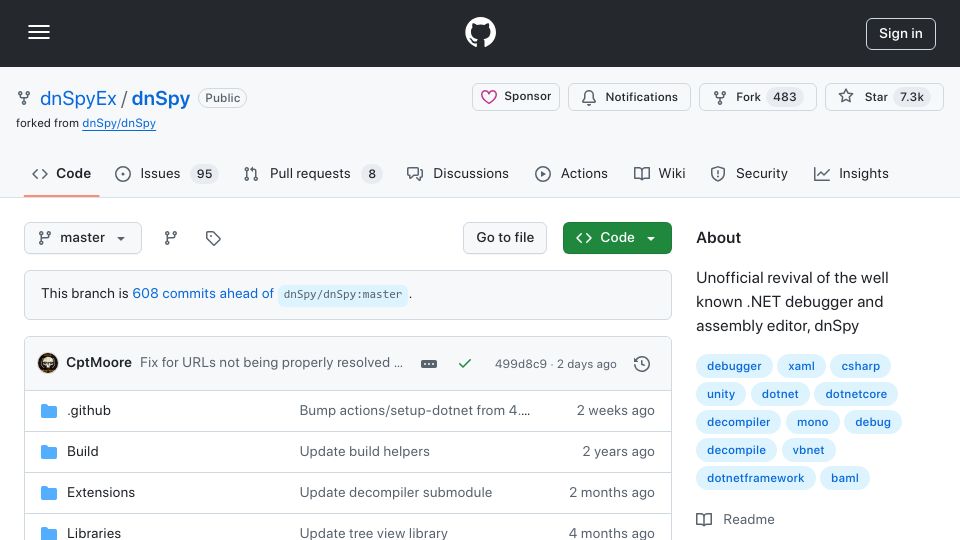Open Update tree view library commit
Viewport: 960px width, 540px height.
coord(373,533)
